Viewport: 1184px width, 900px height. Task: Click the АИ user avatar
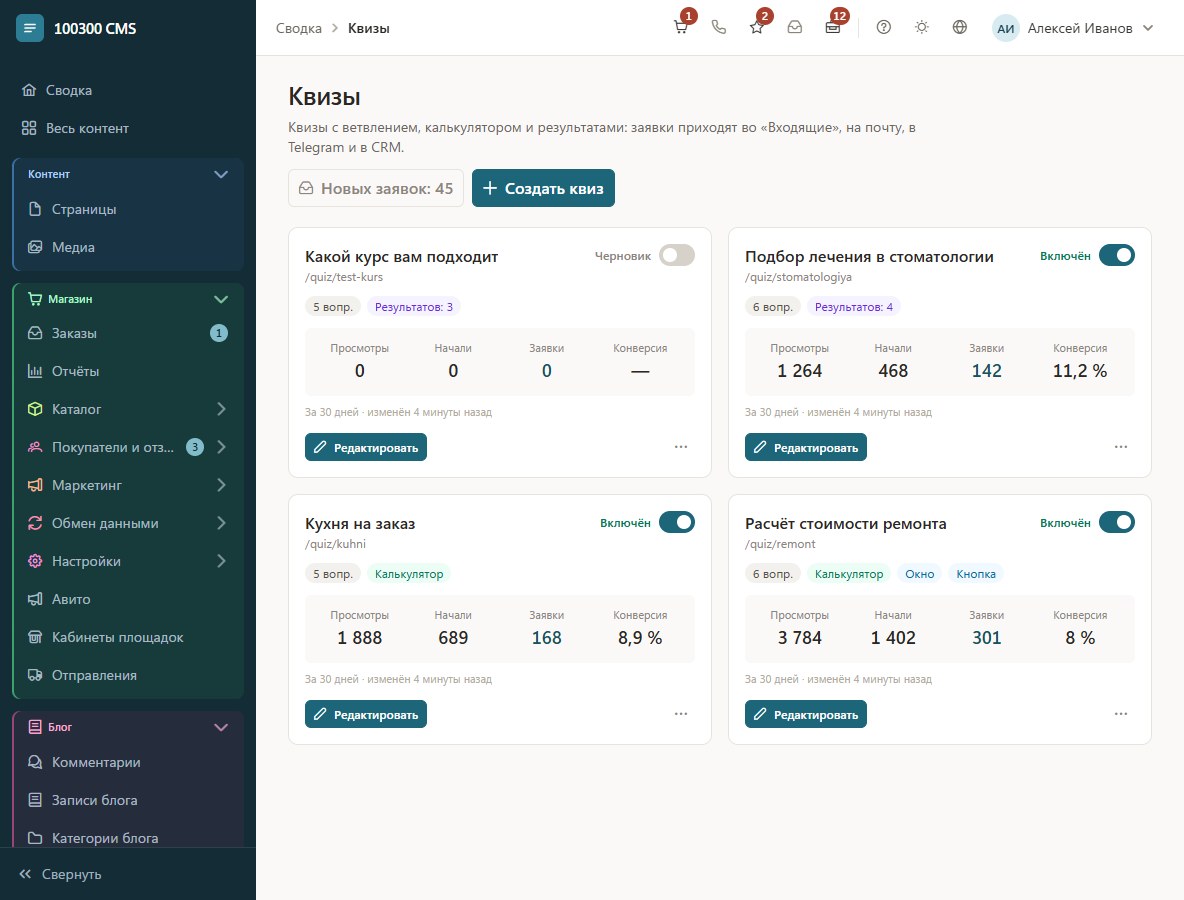click(1005, 29)
